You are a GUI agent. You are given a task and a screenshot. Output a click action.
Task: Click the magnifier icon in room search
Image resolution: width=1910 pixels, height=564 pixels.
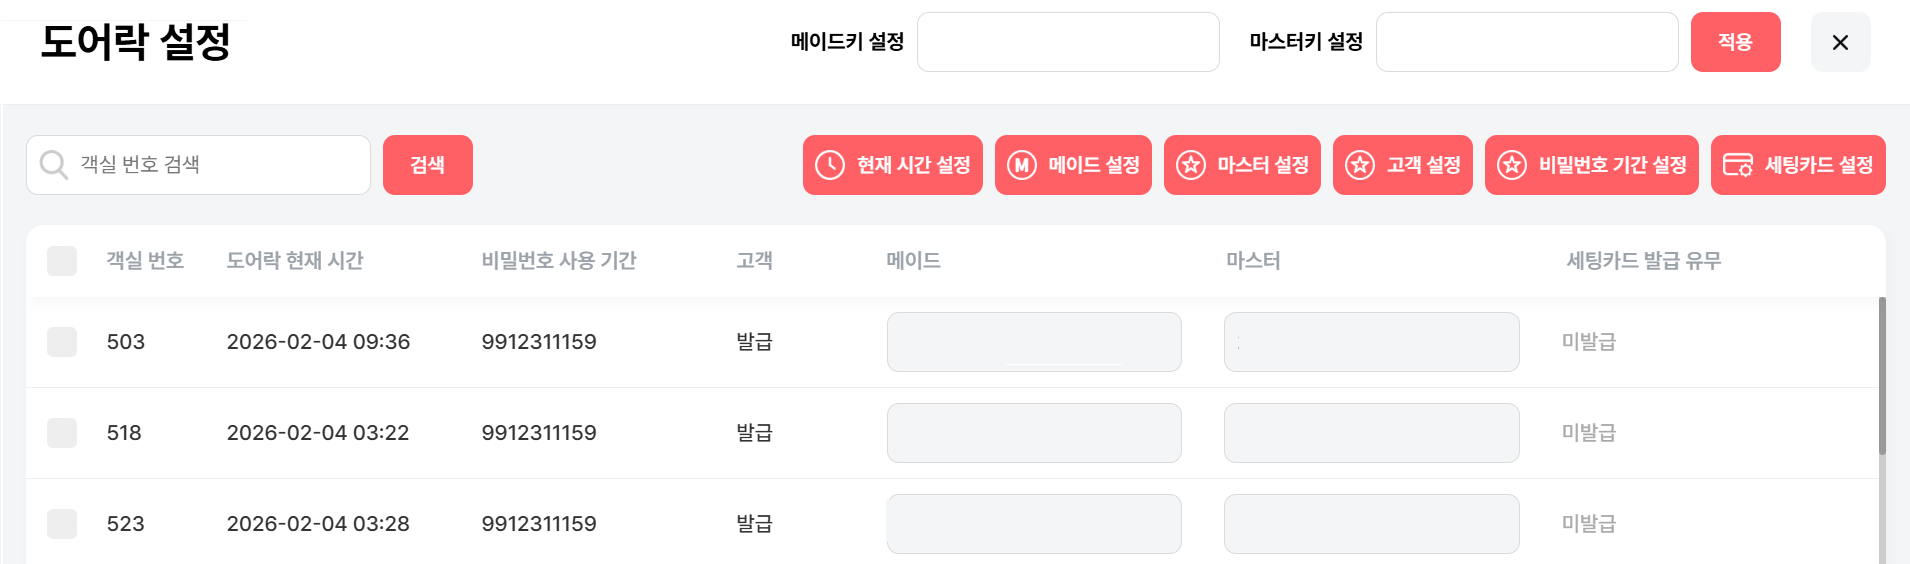(54, 165)
